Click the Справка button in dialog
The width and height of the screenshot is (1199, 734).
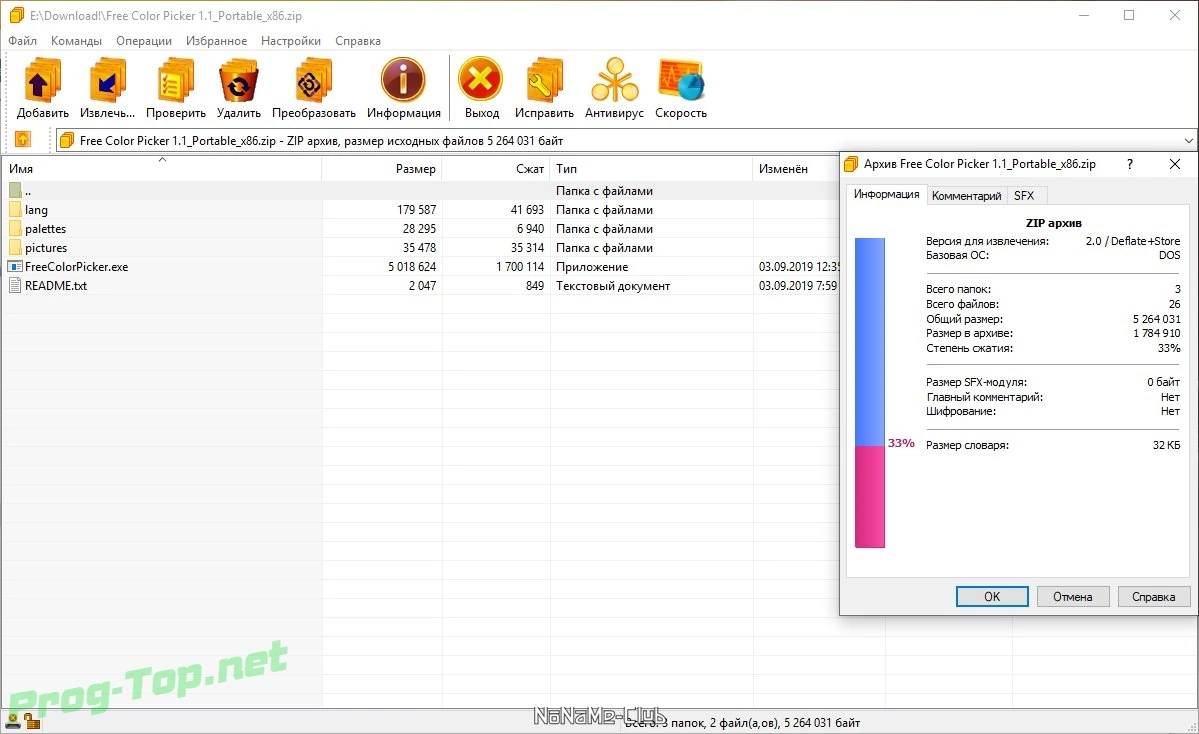pyautogui.click(x=1154, y=596)
